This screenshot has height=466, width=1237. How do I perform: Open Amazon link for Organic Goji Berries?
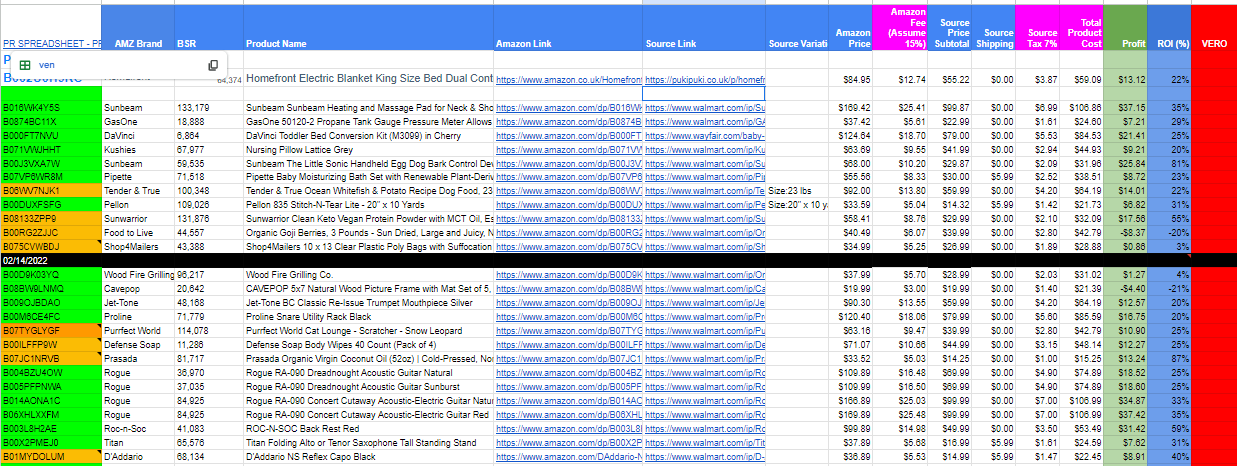pyautogui.click(x=567, y=231)
